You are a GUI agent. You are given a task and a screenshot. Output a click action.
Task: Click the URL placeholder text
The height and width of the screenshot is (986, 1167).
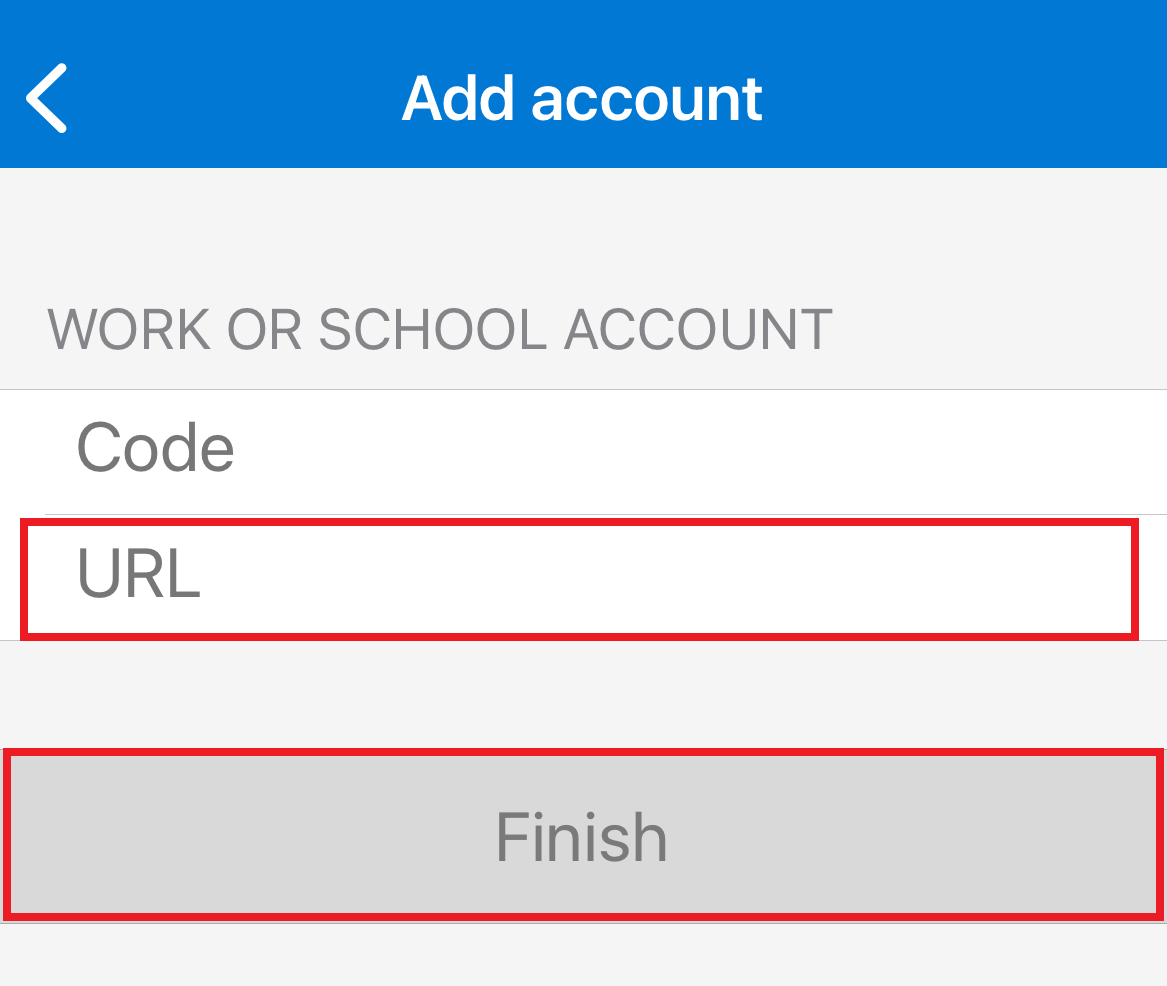[x=139, y=576]
